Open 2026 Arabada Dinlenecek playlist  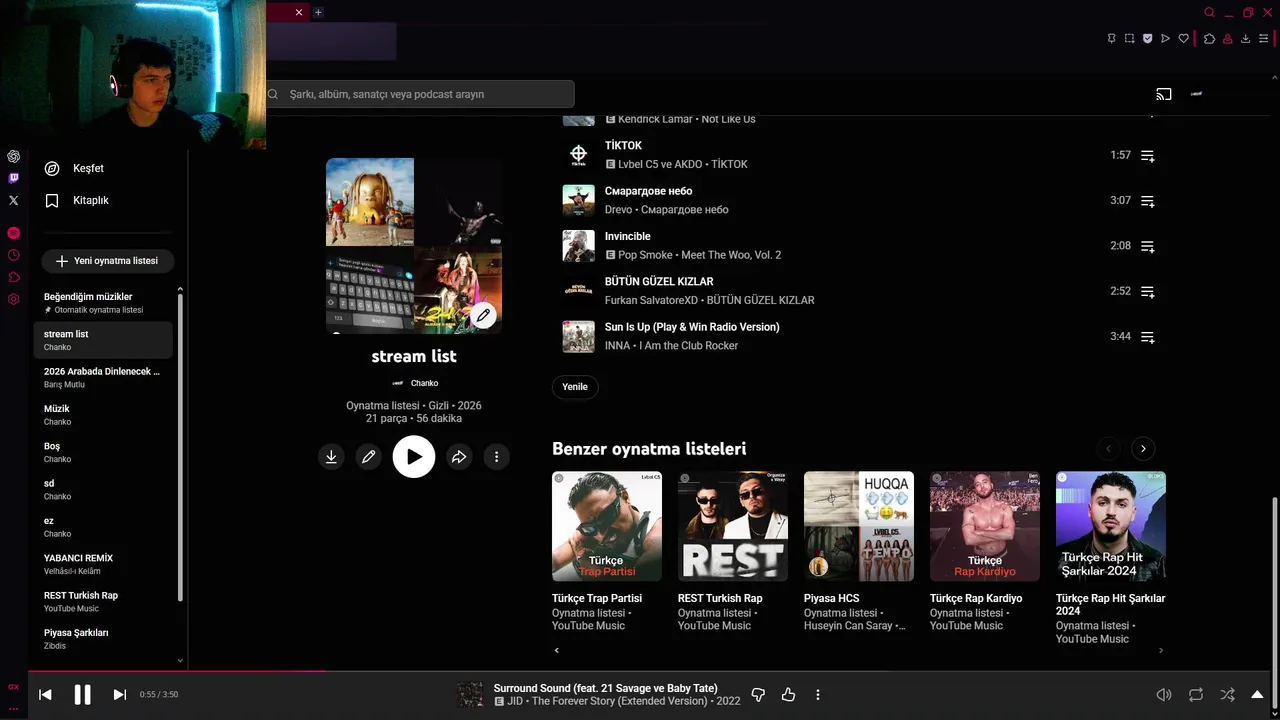[x=103, y=378]
